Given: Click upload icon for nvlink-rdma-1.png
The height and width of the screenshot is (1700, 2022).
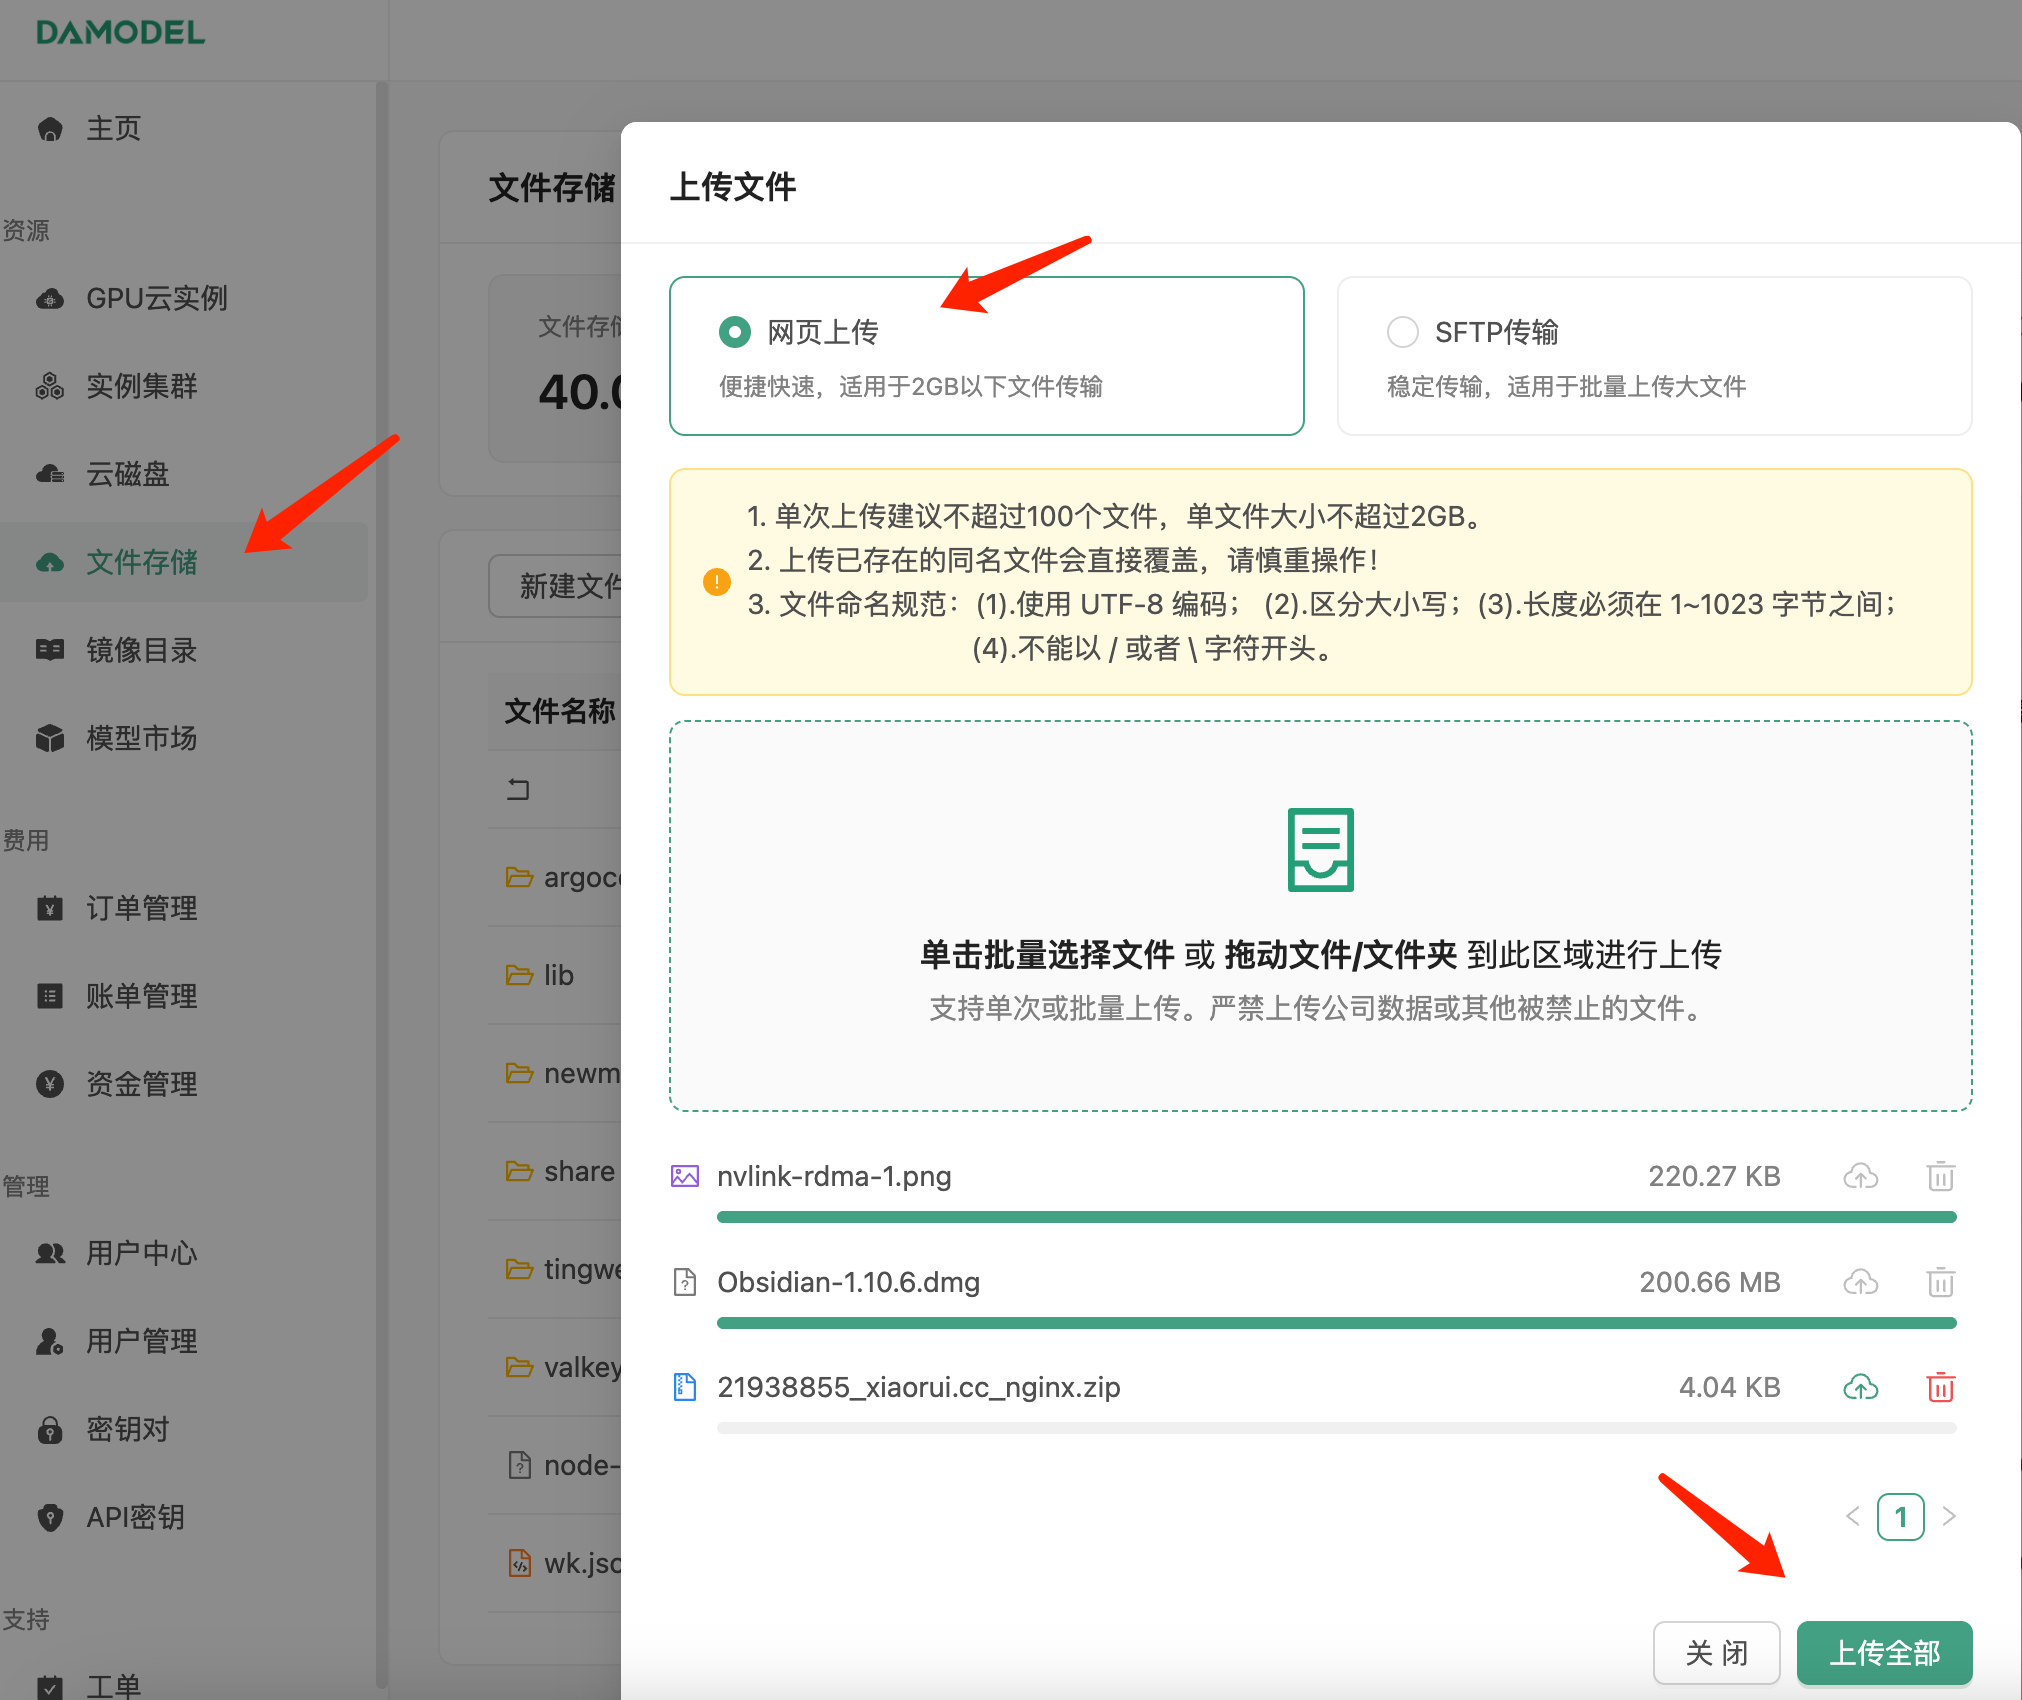Looking at the screenshot, I should click(x=1860, y=1176).
